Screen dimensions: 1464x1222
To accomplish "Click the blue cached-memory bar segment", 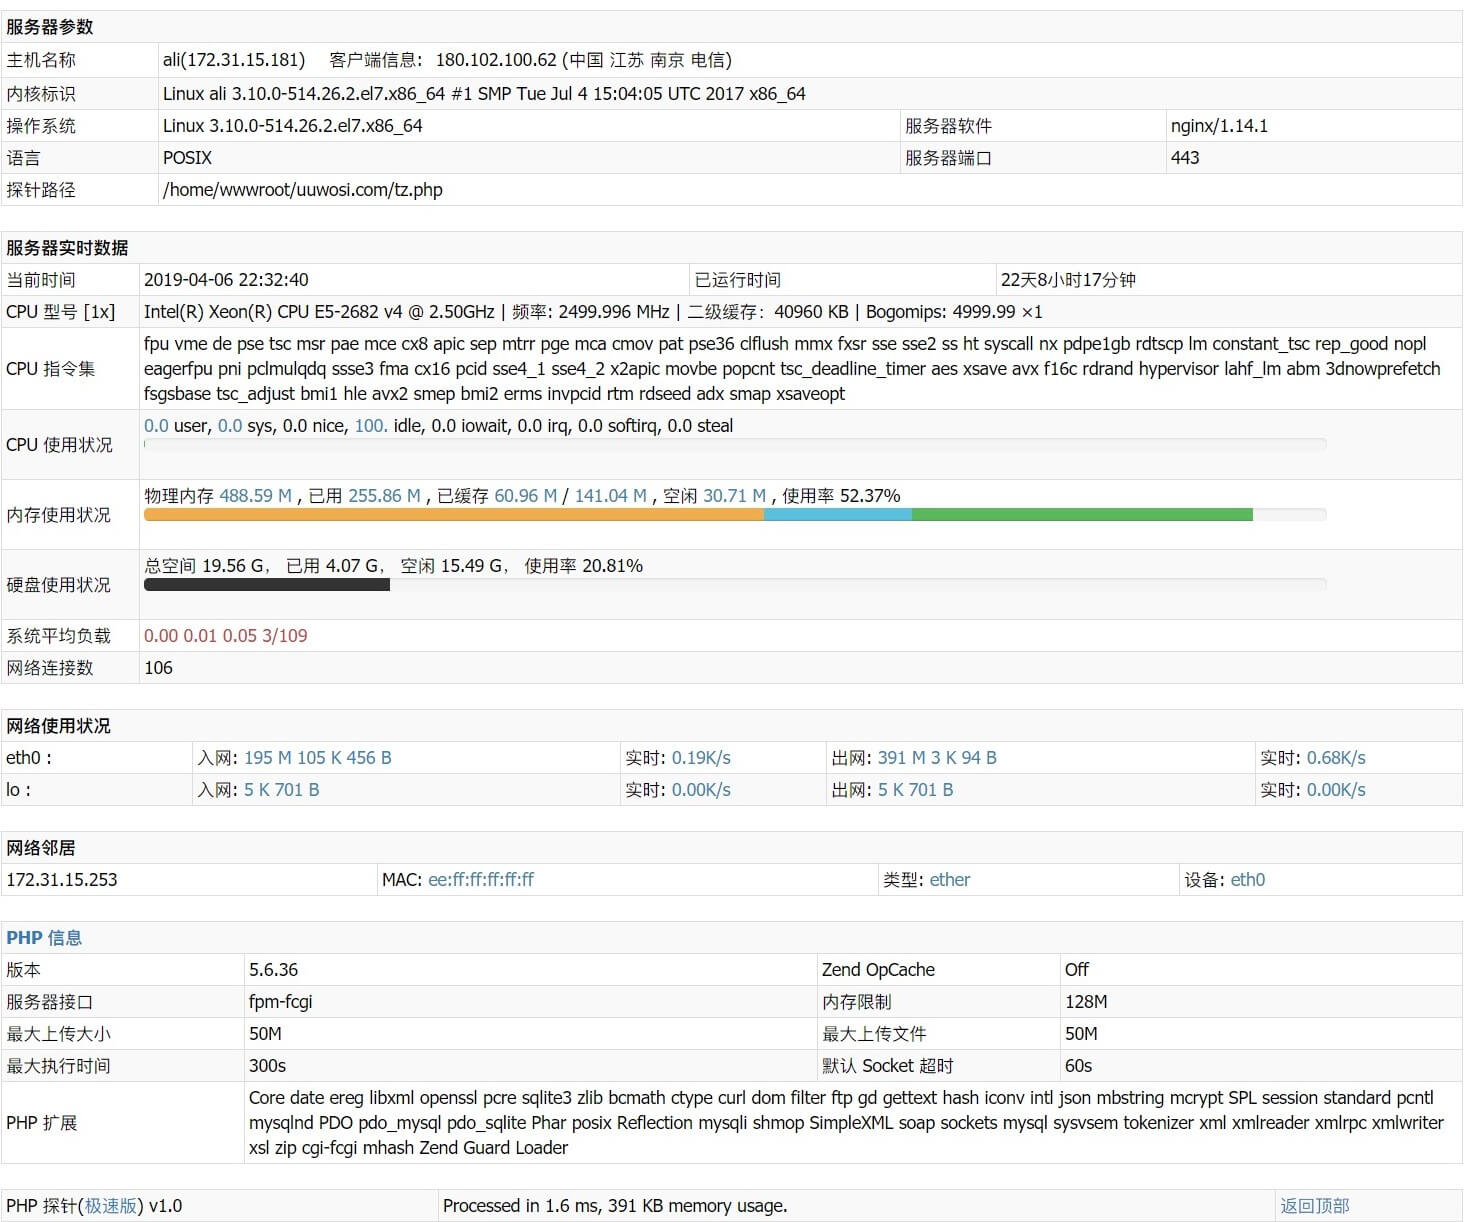I will click(837, 515).
